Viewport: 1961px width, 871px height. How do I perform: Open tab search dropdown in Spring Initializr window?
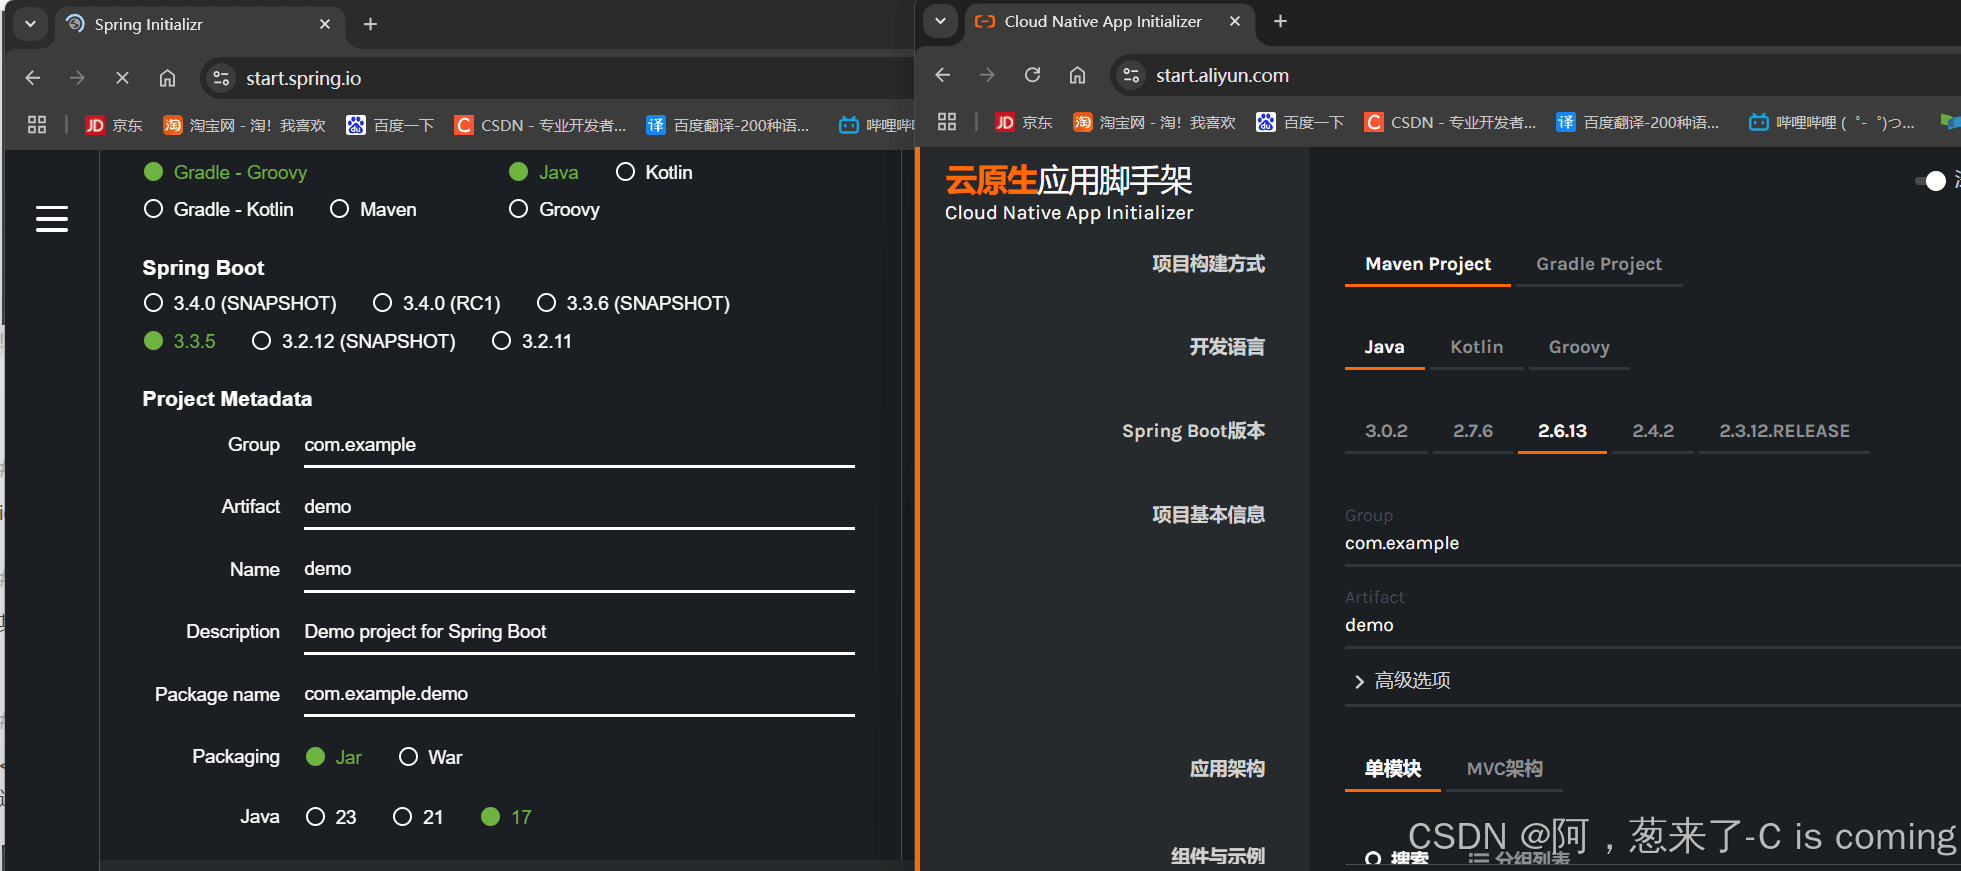[30, 24]
